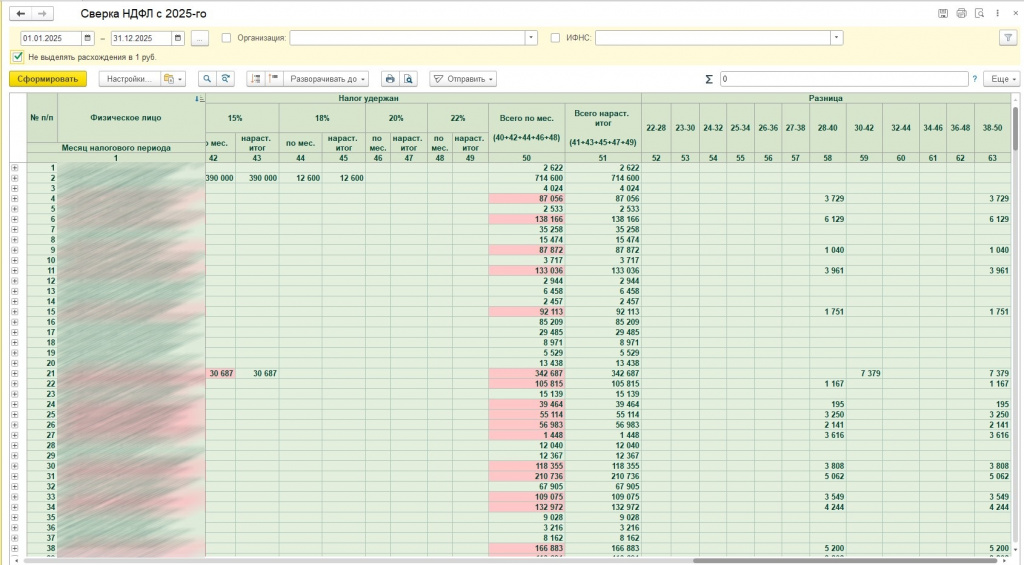Open the 'Отправить' menu
The height and width of the screenshot is (565, 1024).
click(462, 79)
